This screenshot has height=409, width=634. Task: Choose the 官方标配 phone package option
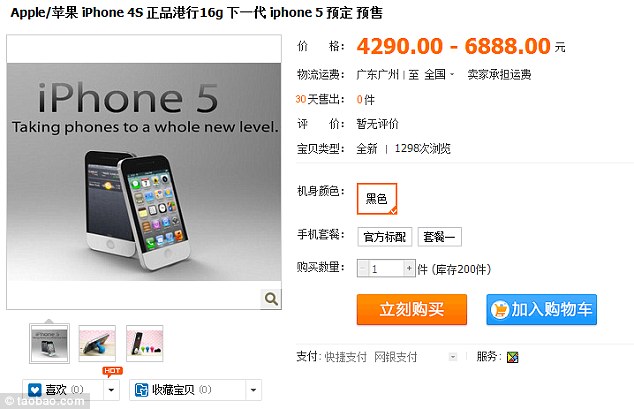point(385,236)
